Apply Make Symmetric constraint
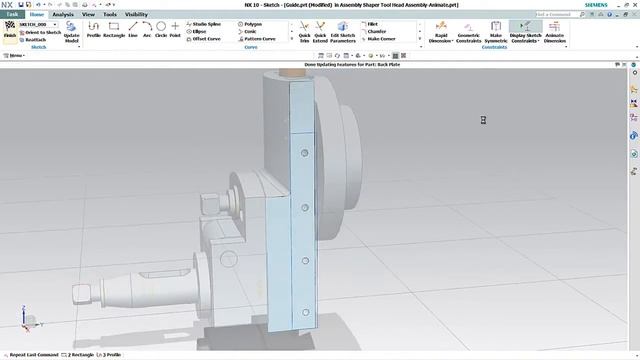Viewport: 640px width, 360px height. (496, 32)
